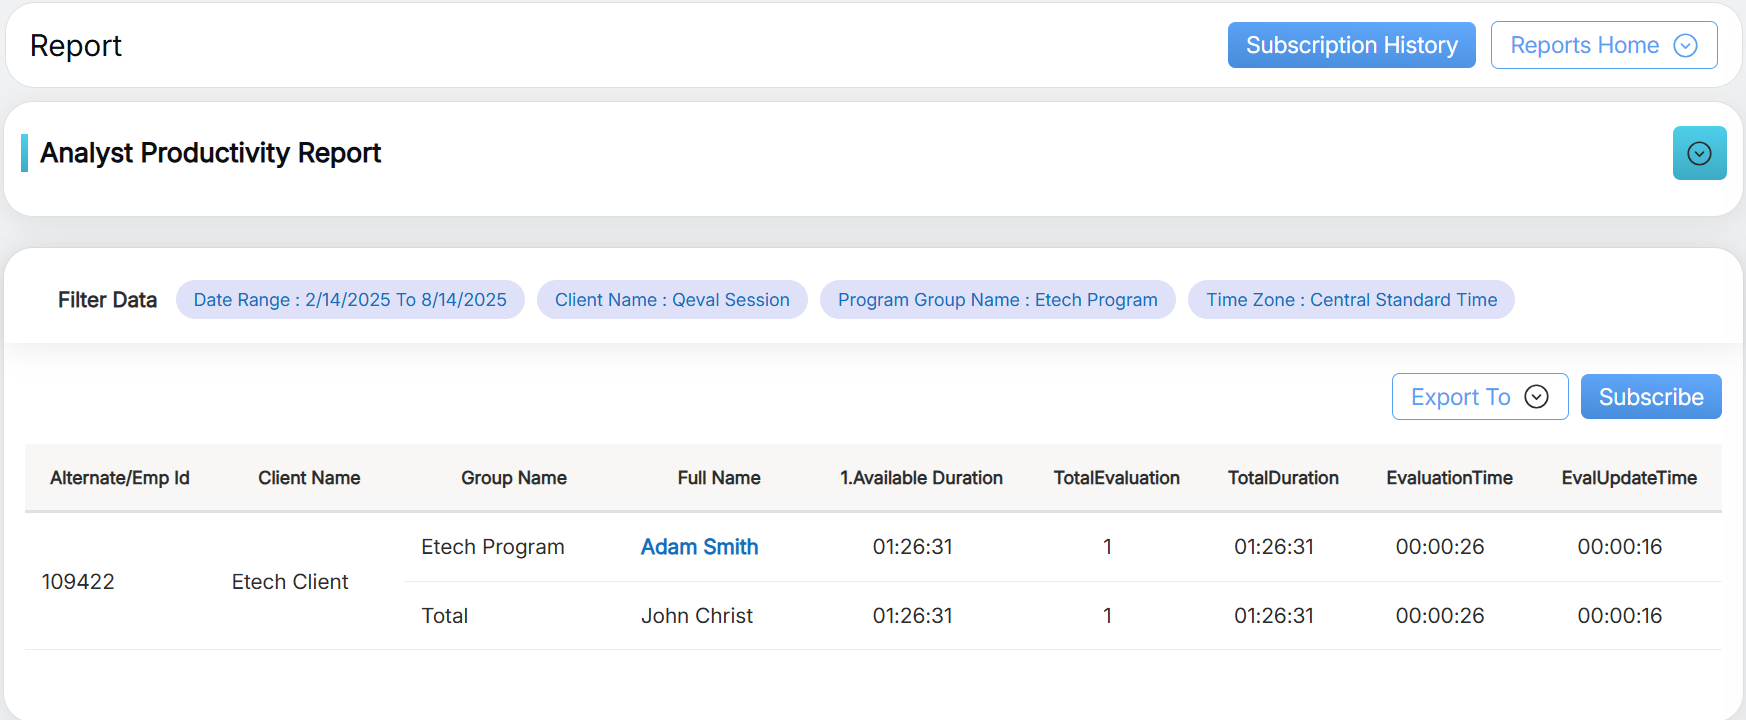
Task: Select the Date Range filter chip
Action: point(350,300)
